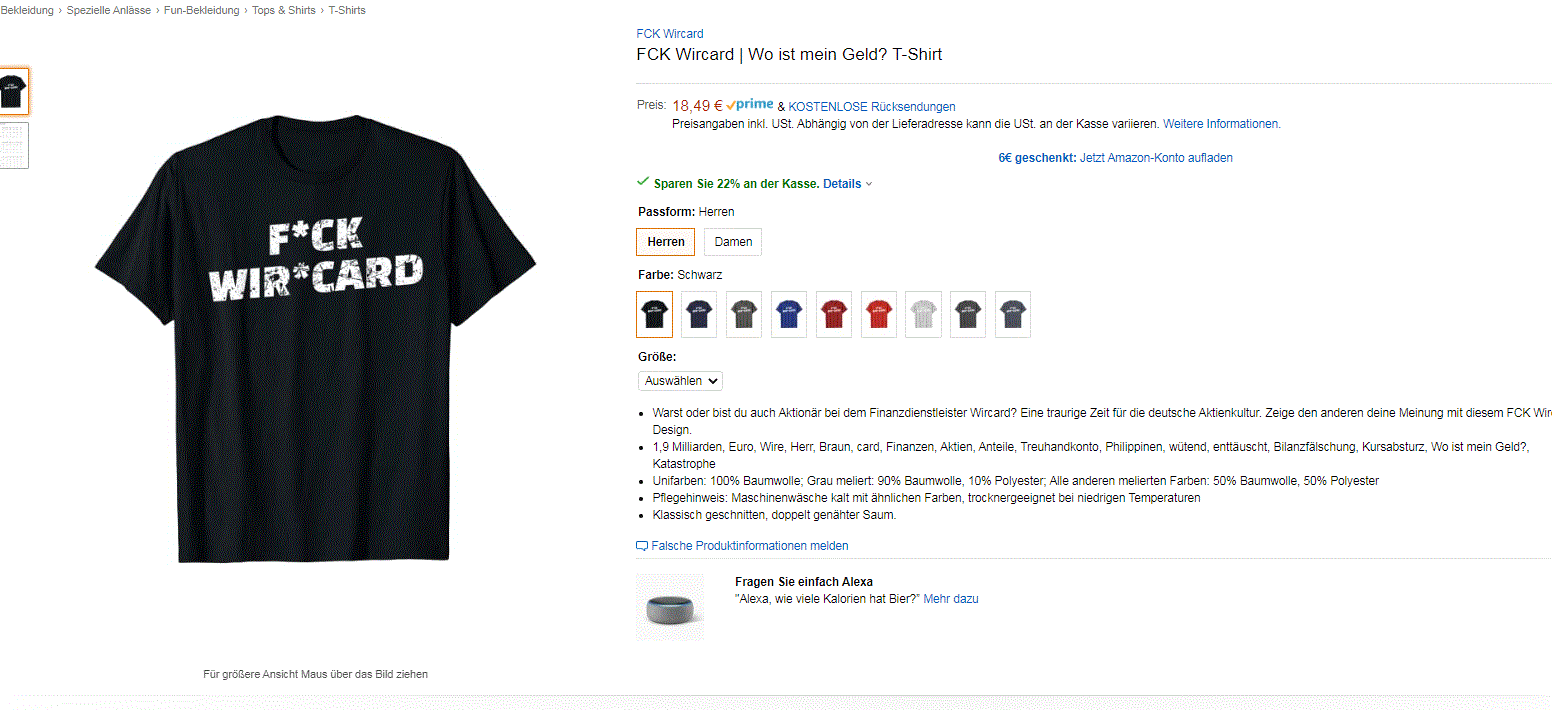Pick the navy blue T-shirt color
The height and width of the screenshot is (710, 1552).
tap(699, 315)
